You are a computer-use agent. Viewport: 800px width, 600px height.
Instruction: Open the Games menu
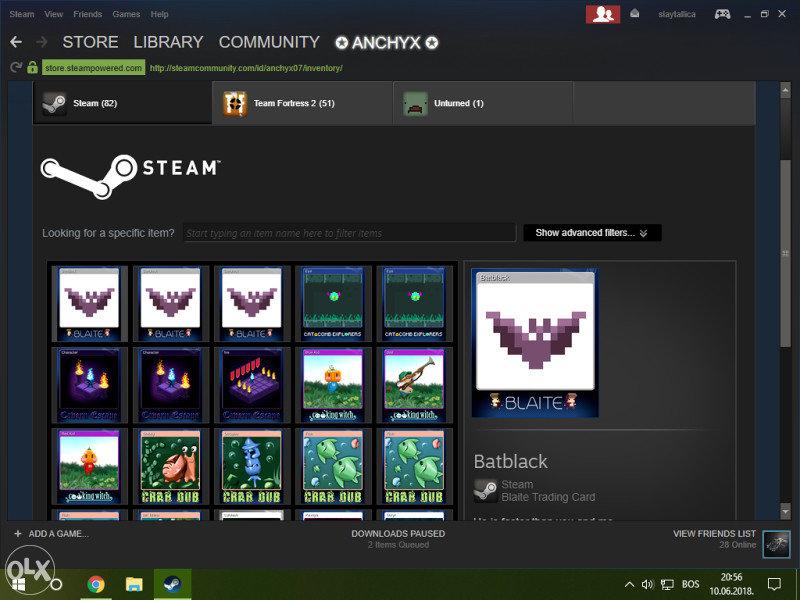point(126,14)
